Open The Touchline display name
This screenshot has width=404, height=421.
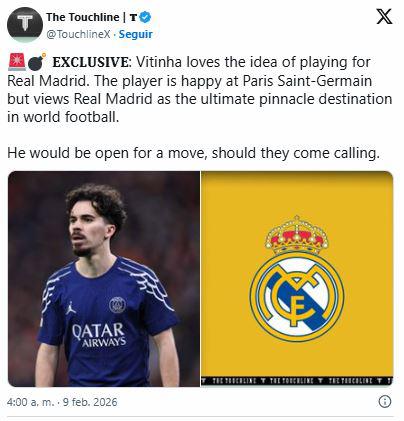pos(82,17)
